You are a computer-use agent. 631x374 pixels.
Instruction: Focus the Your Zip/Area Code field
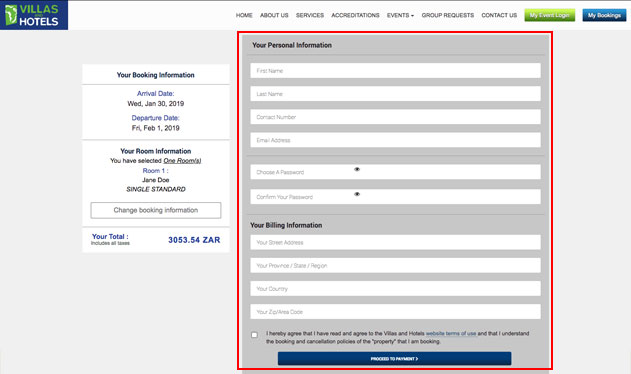point(395,312)
